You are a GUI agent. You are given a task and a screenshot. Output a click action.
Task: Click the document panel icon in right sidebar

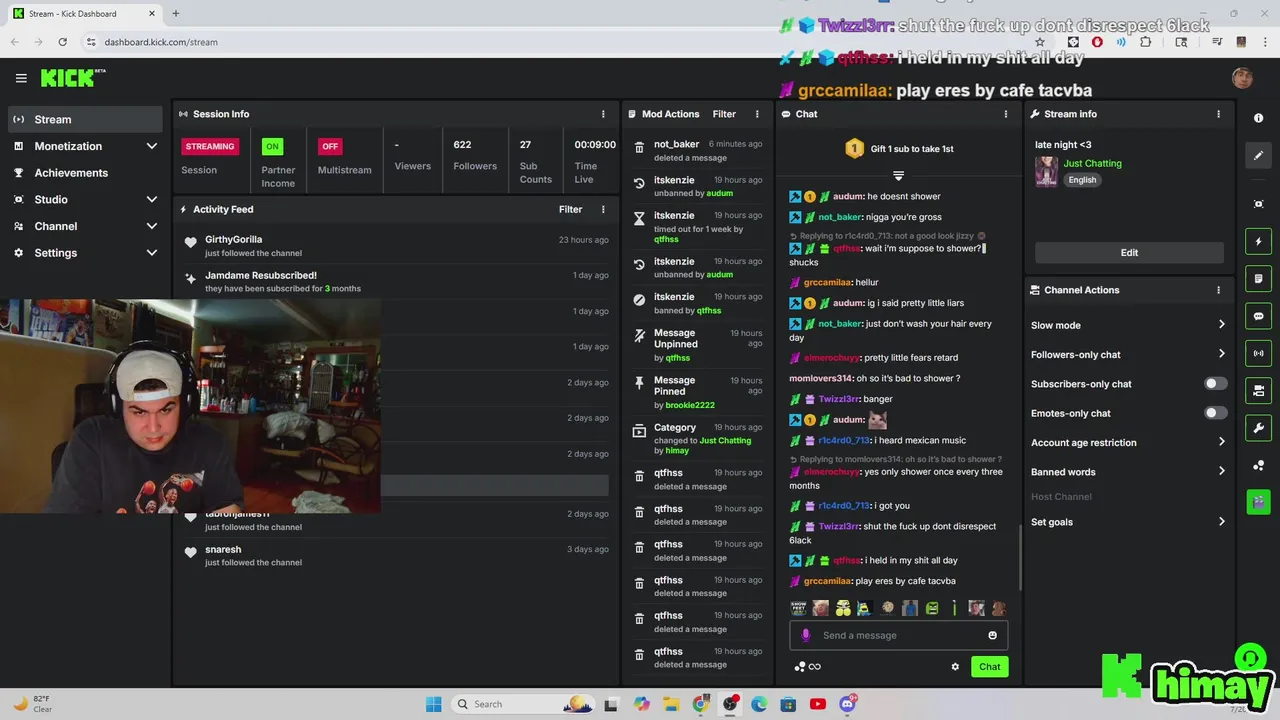[1258, 279]
